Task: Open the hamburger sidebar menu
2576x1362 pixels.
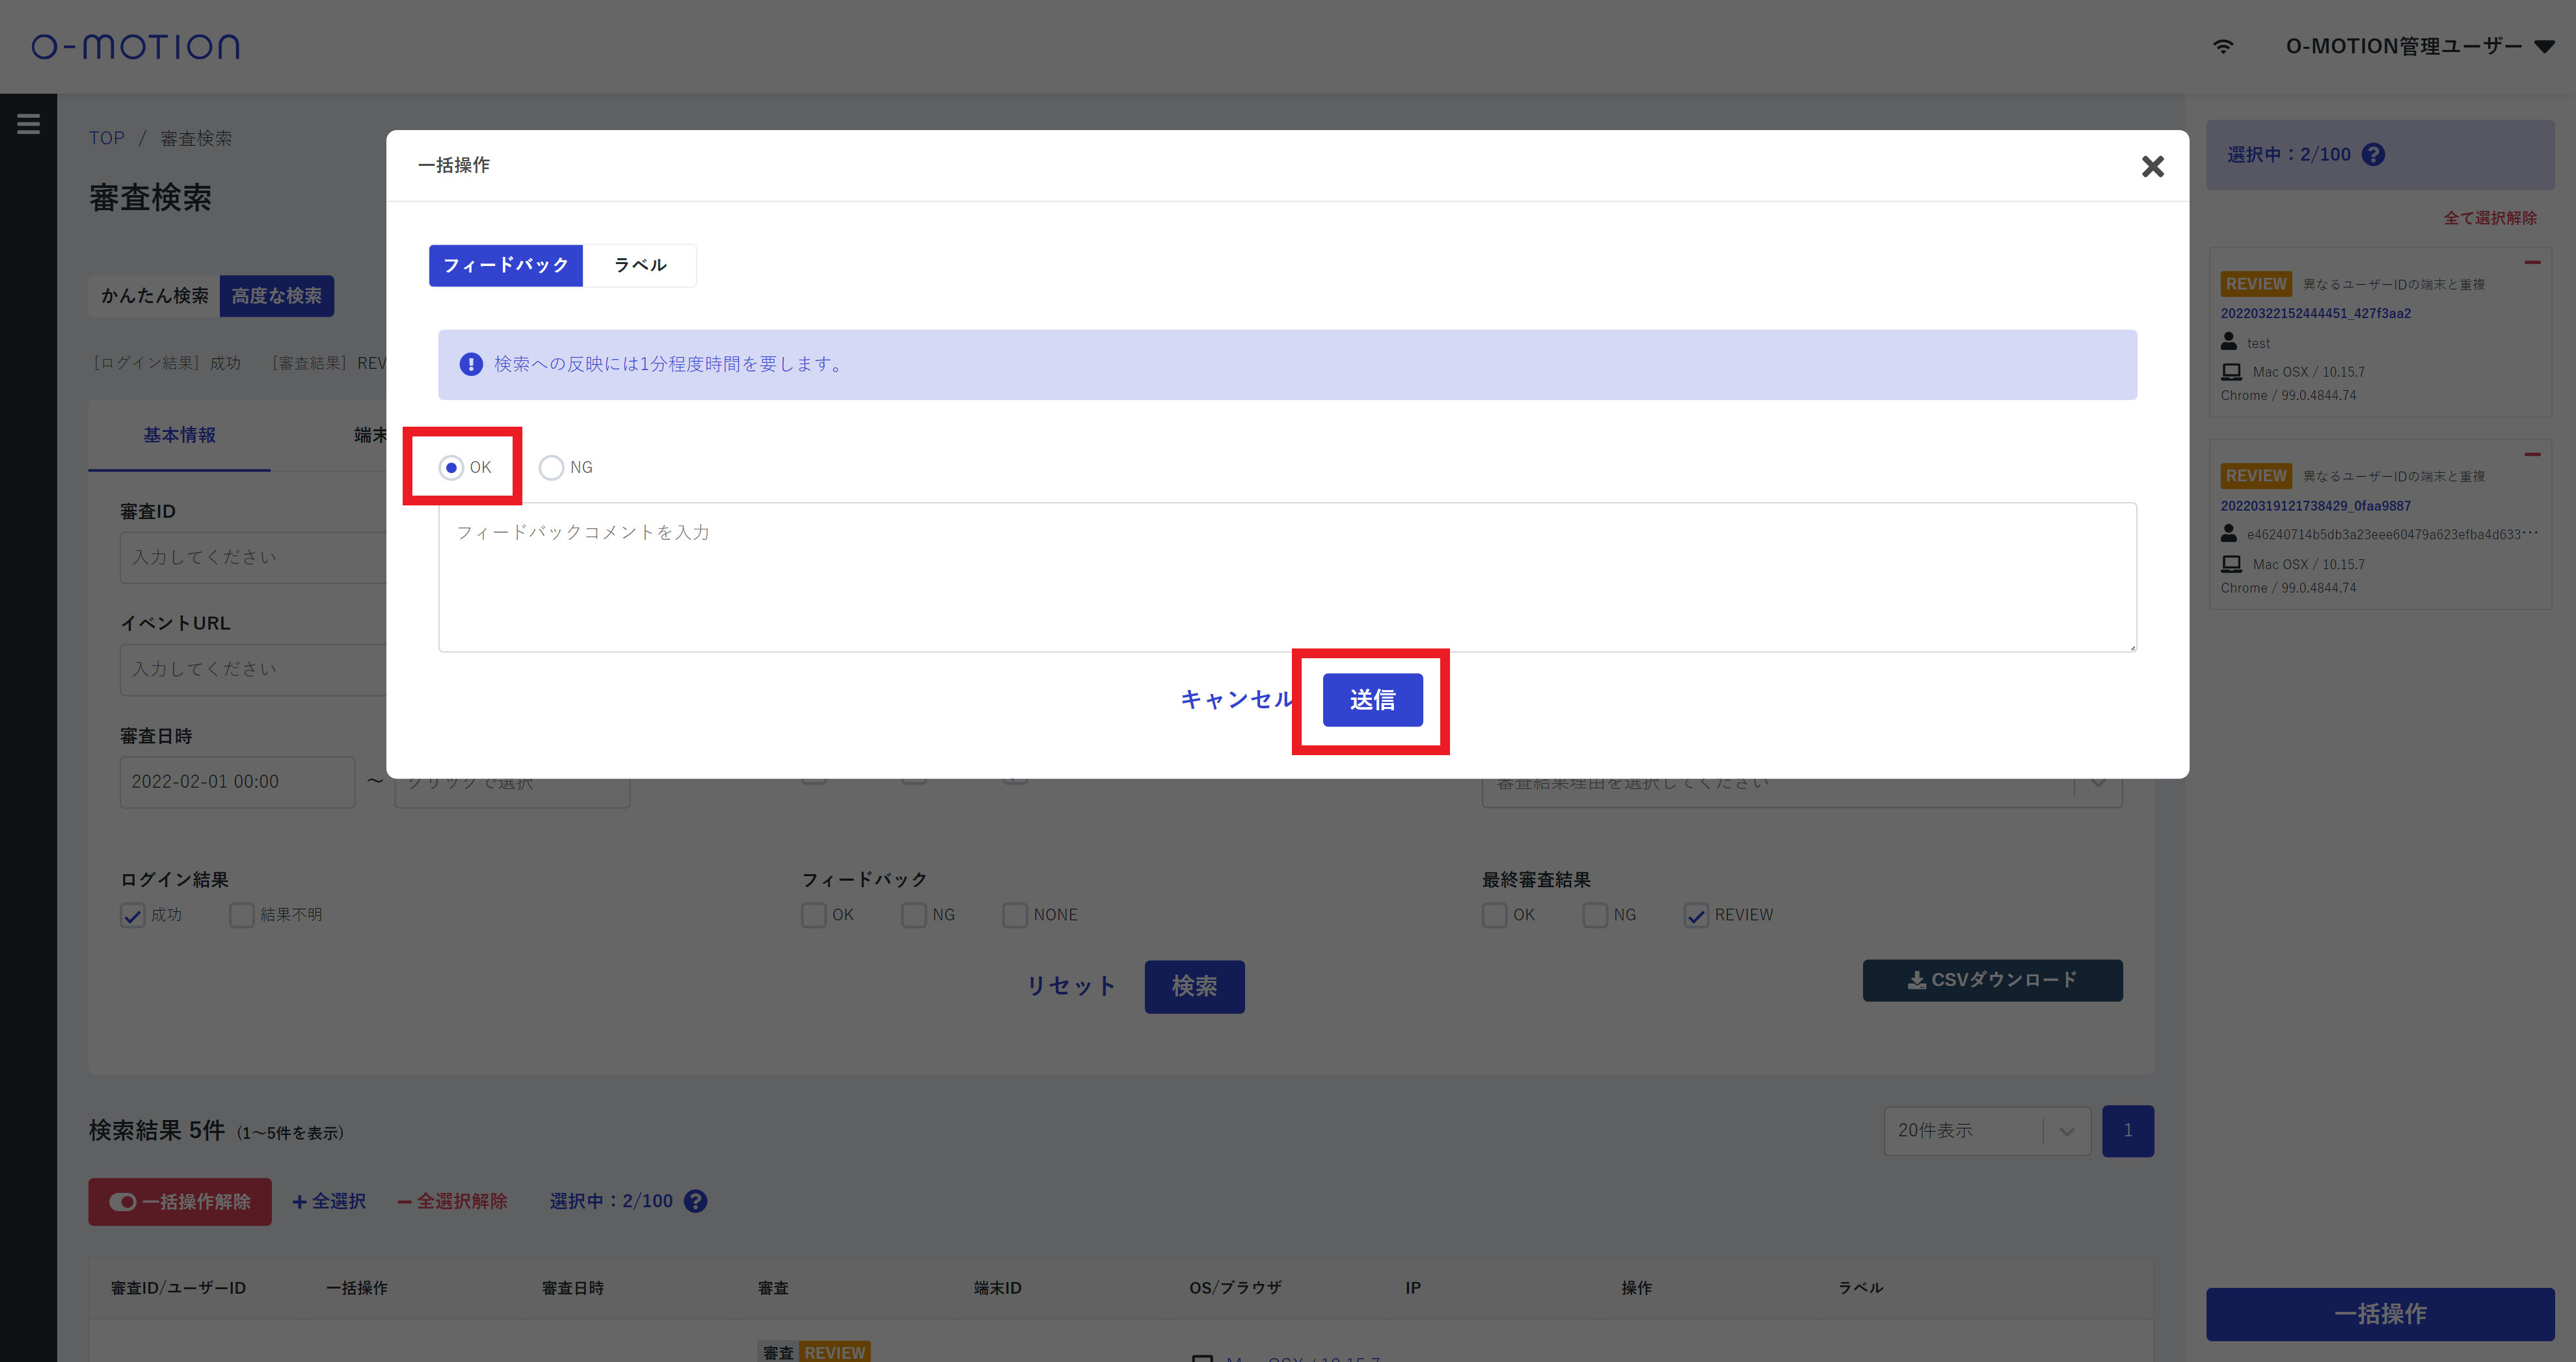Action: (x=28, y=124)
